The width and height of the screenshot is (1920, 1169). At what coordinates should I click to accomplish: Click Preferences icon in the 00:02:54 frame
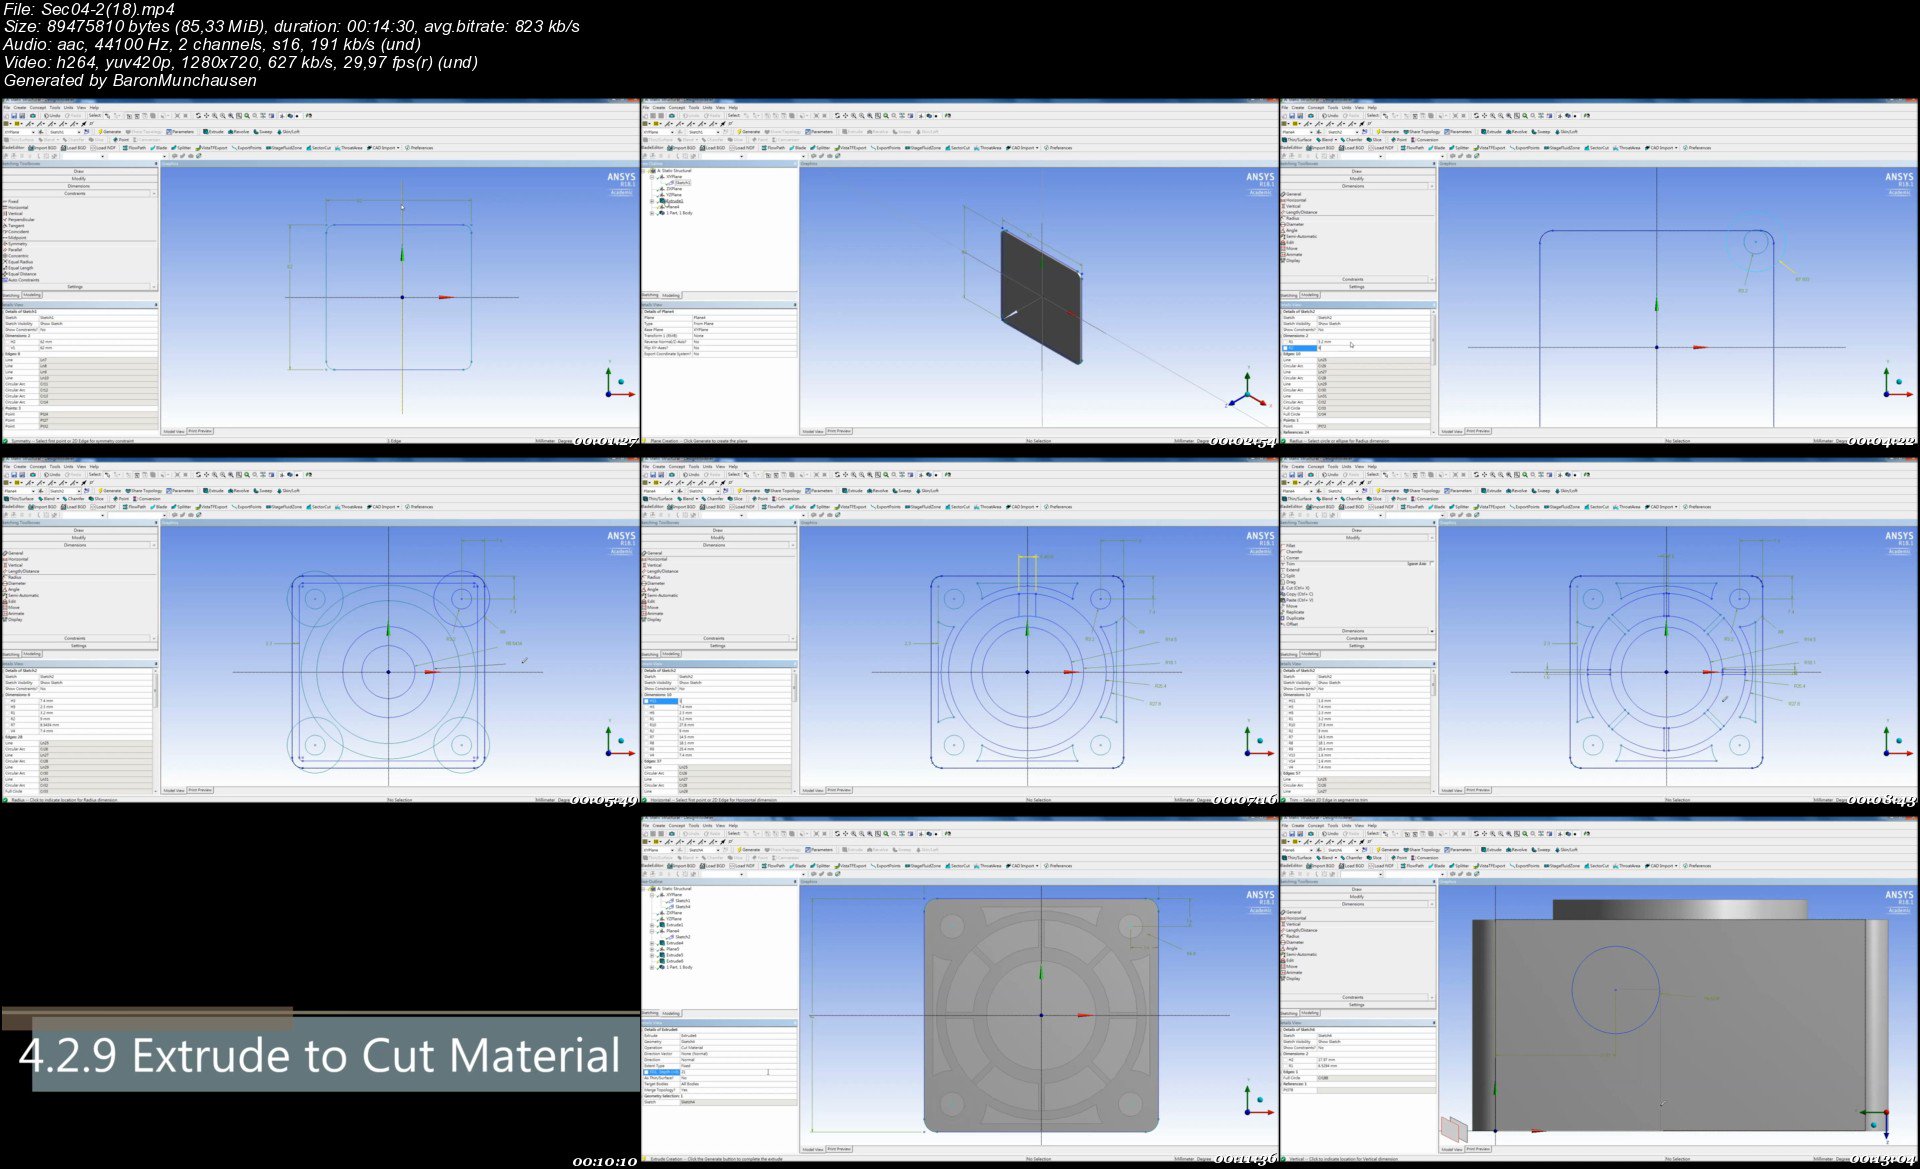tap(1057, 147)
